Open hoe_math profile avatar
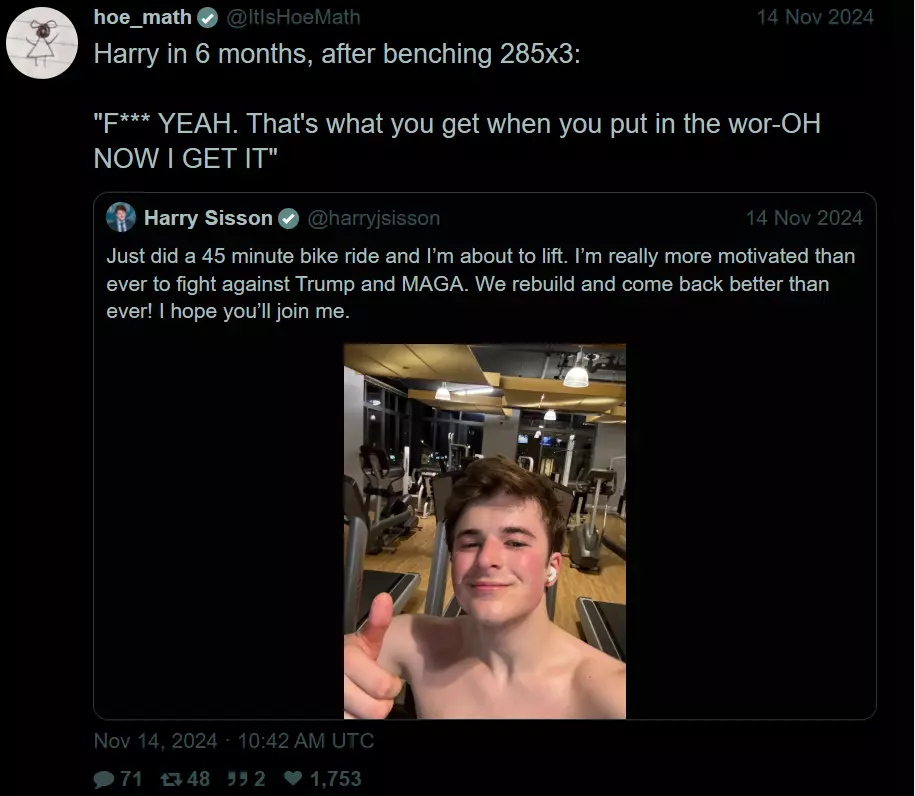Image resolution: width=915 pixels, height=796 pixels. pos(41,43)
